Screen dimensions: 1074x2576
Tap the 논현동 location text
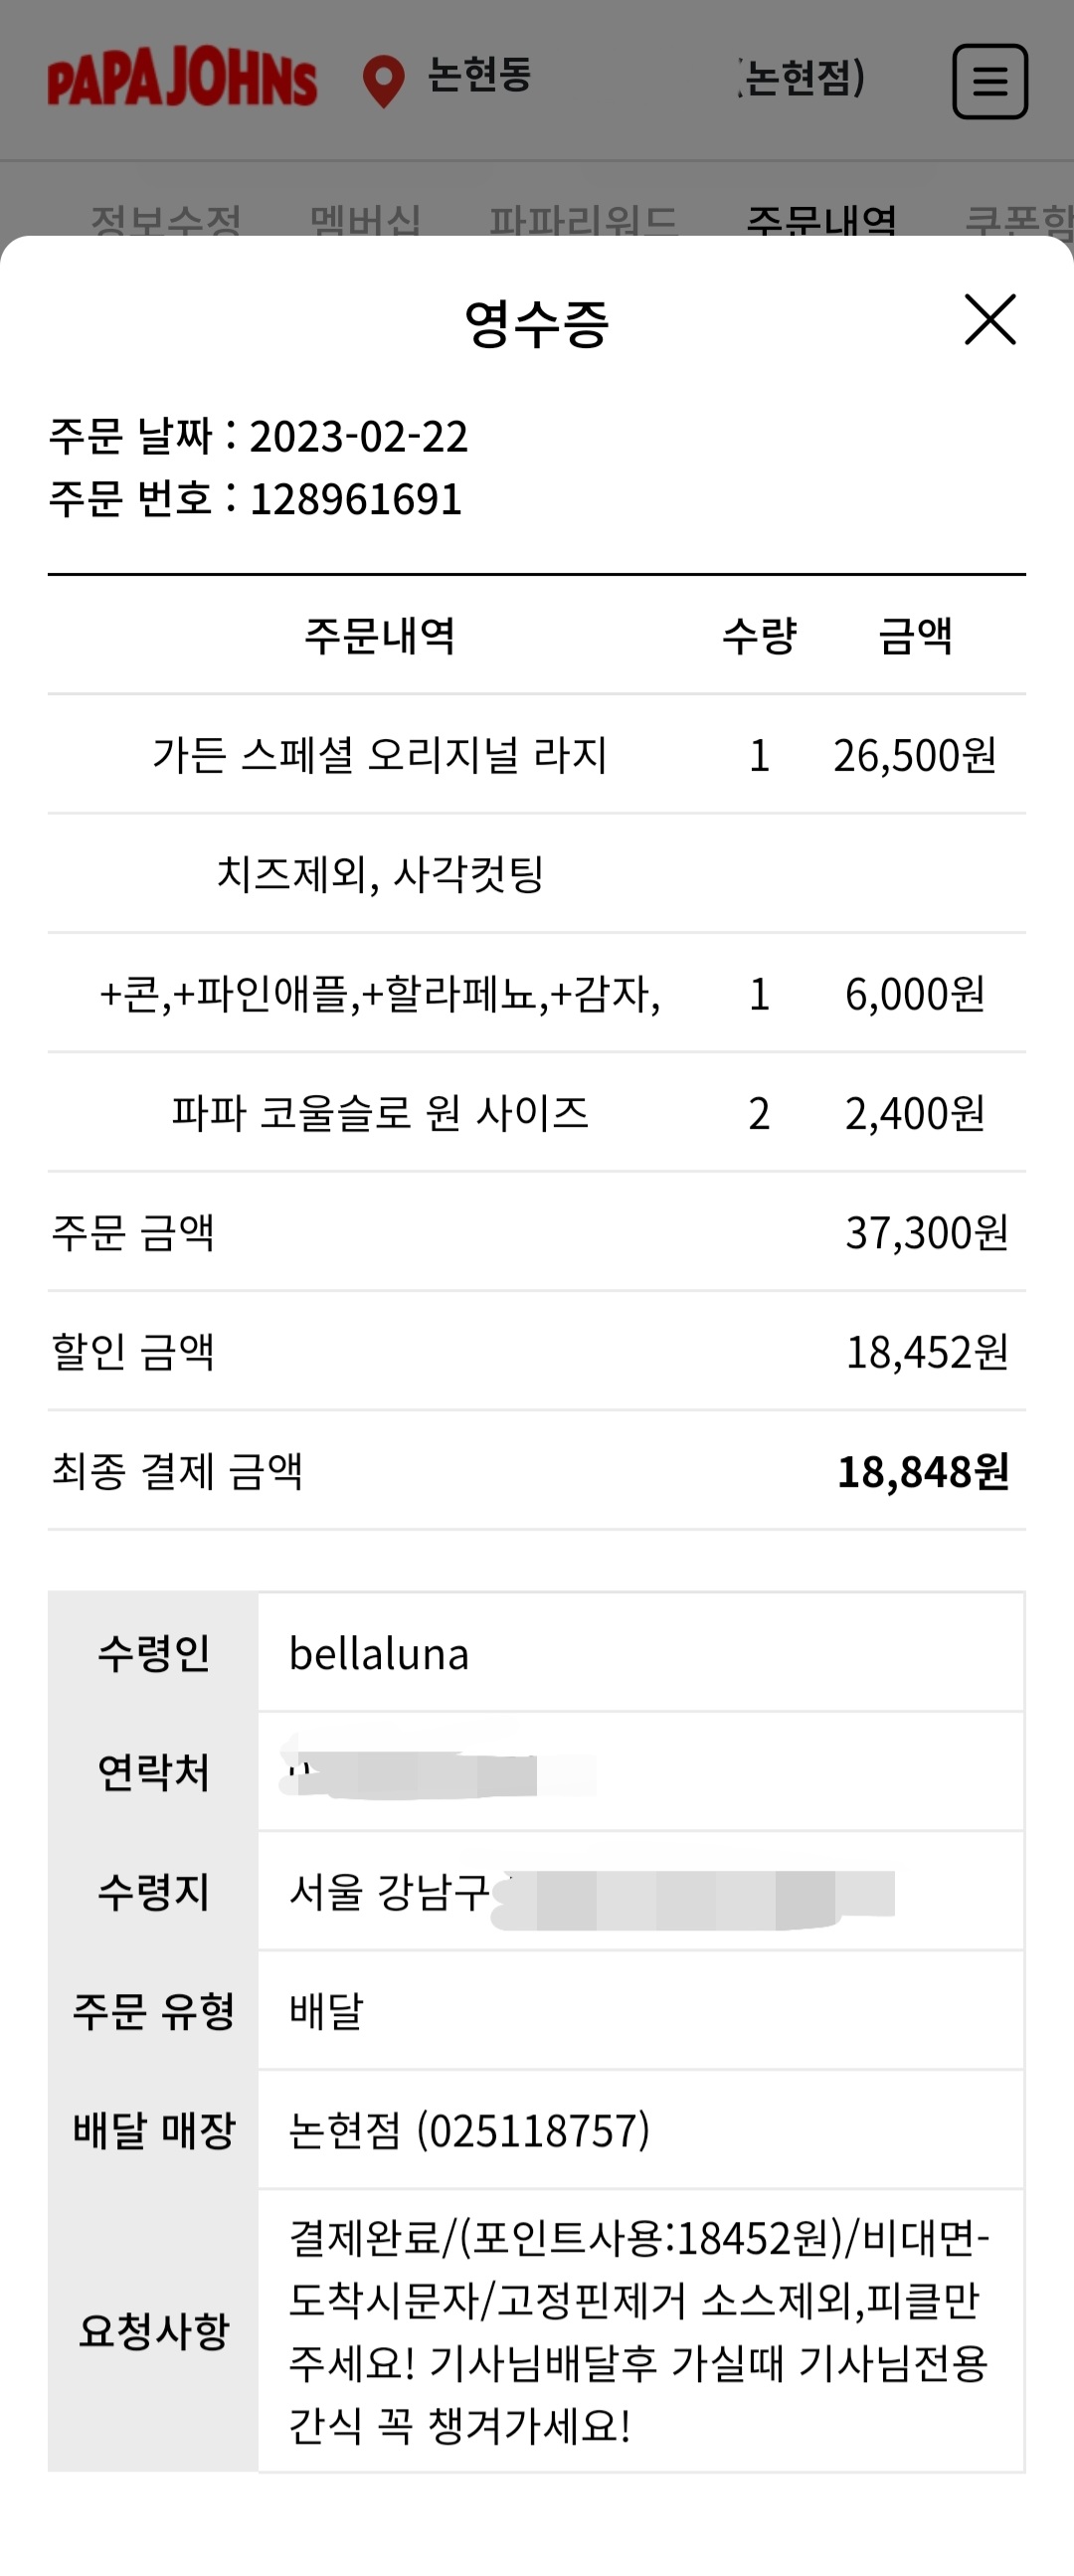click(x=479, y=76)
